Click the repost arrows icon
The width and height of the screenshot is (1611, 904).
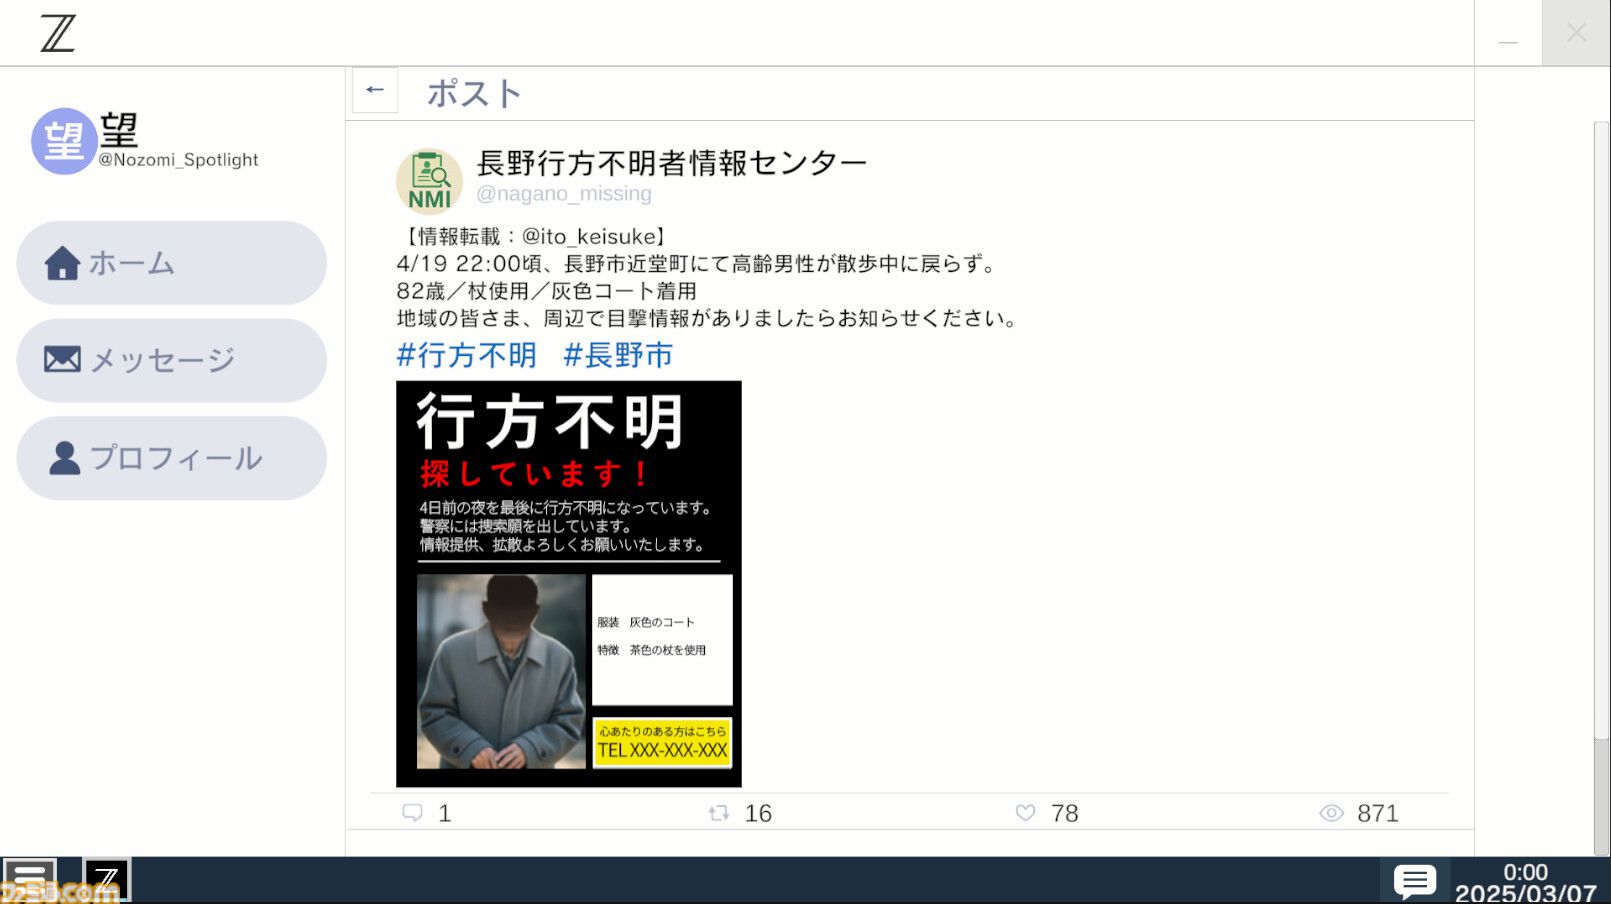(x=718, y=813)
